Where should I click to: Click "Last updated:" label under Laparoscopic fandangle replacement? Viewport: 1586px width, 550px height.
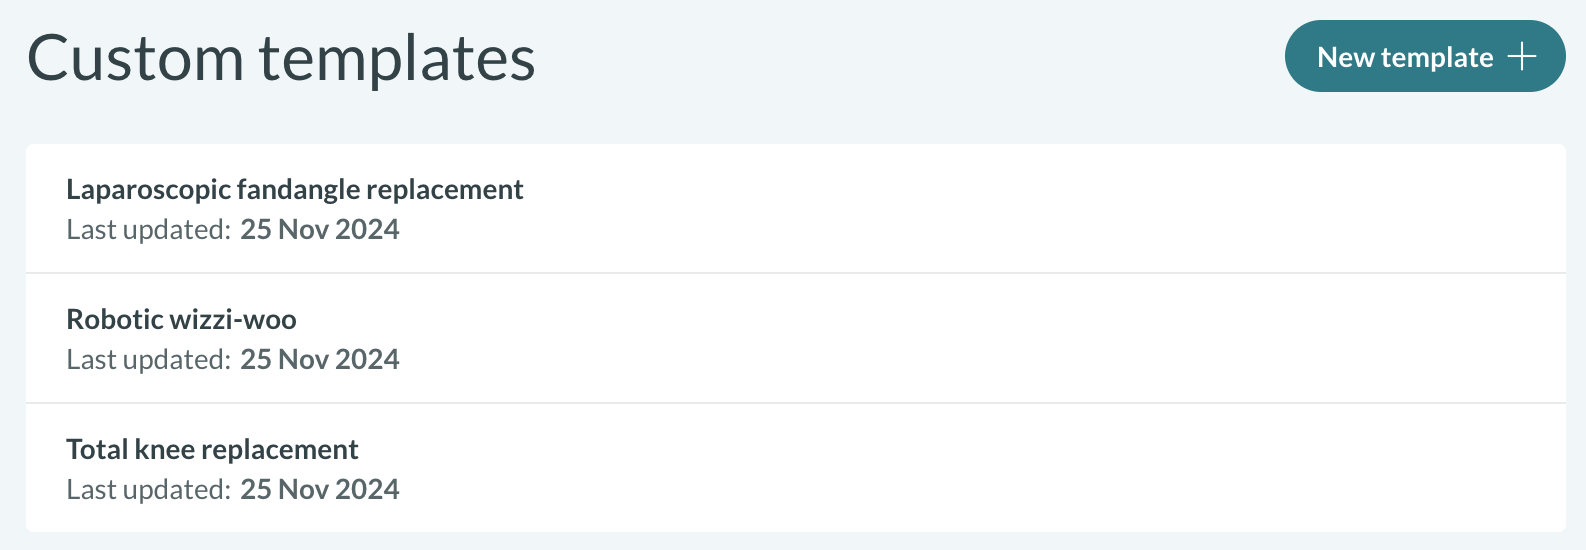click(x=148, y=230)
